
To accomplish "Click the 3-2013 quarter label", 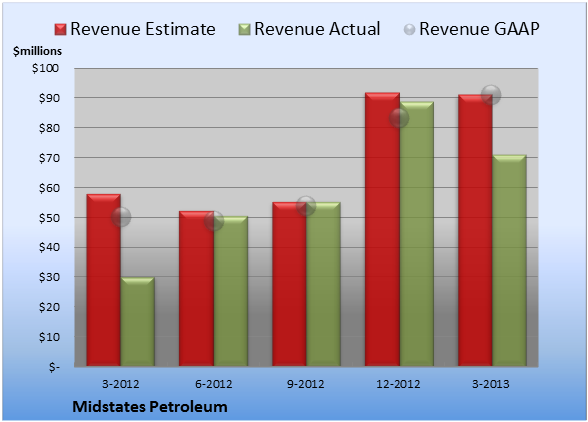I will (x=491, y=384).
